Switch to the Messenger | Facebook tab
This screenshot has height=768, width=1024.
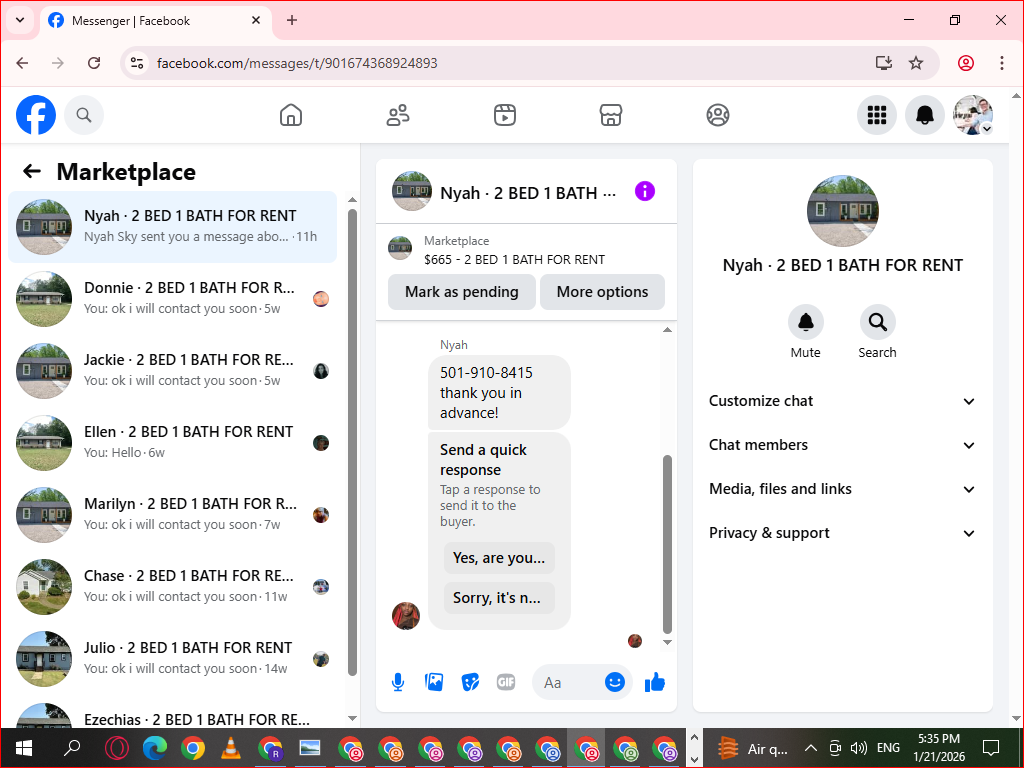click(155, 21)
